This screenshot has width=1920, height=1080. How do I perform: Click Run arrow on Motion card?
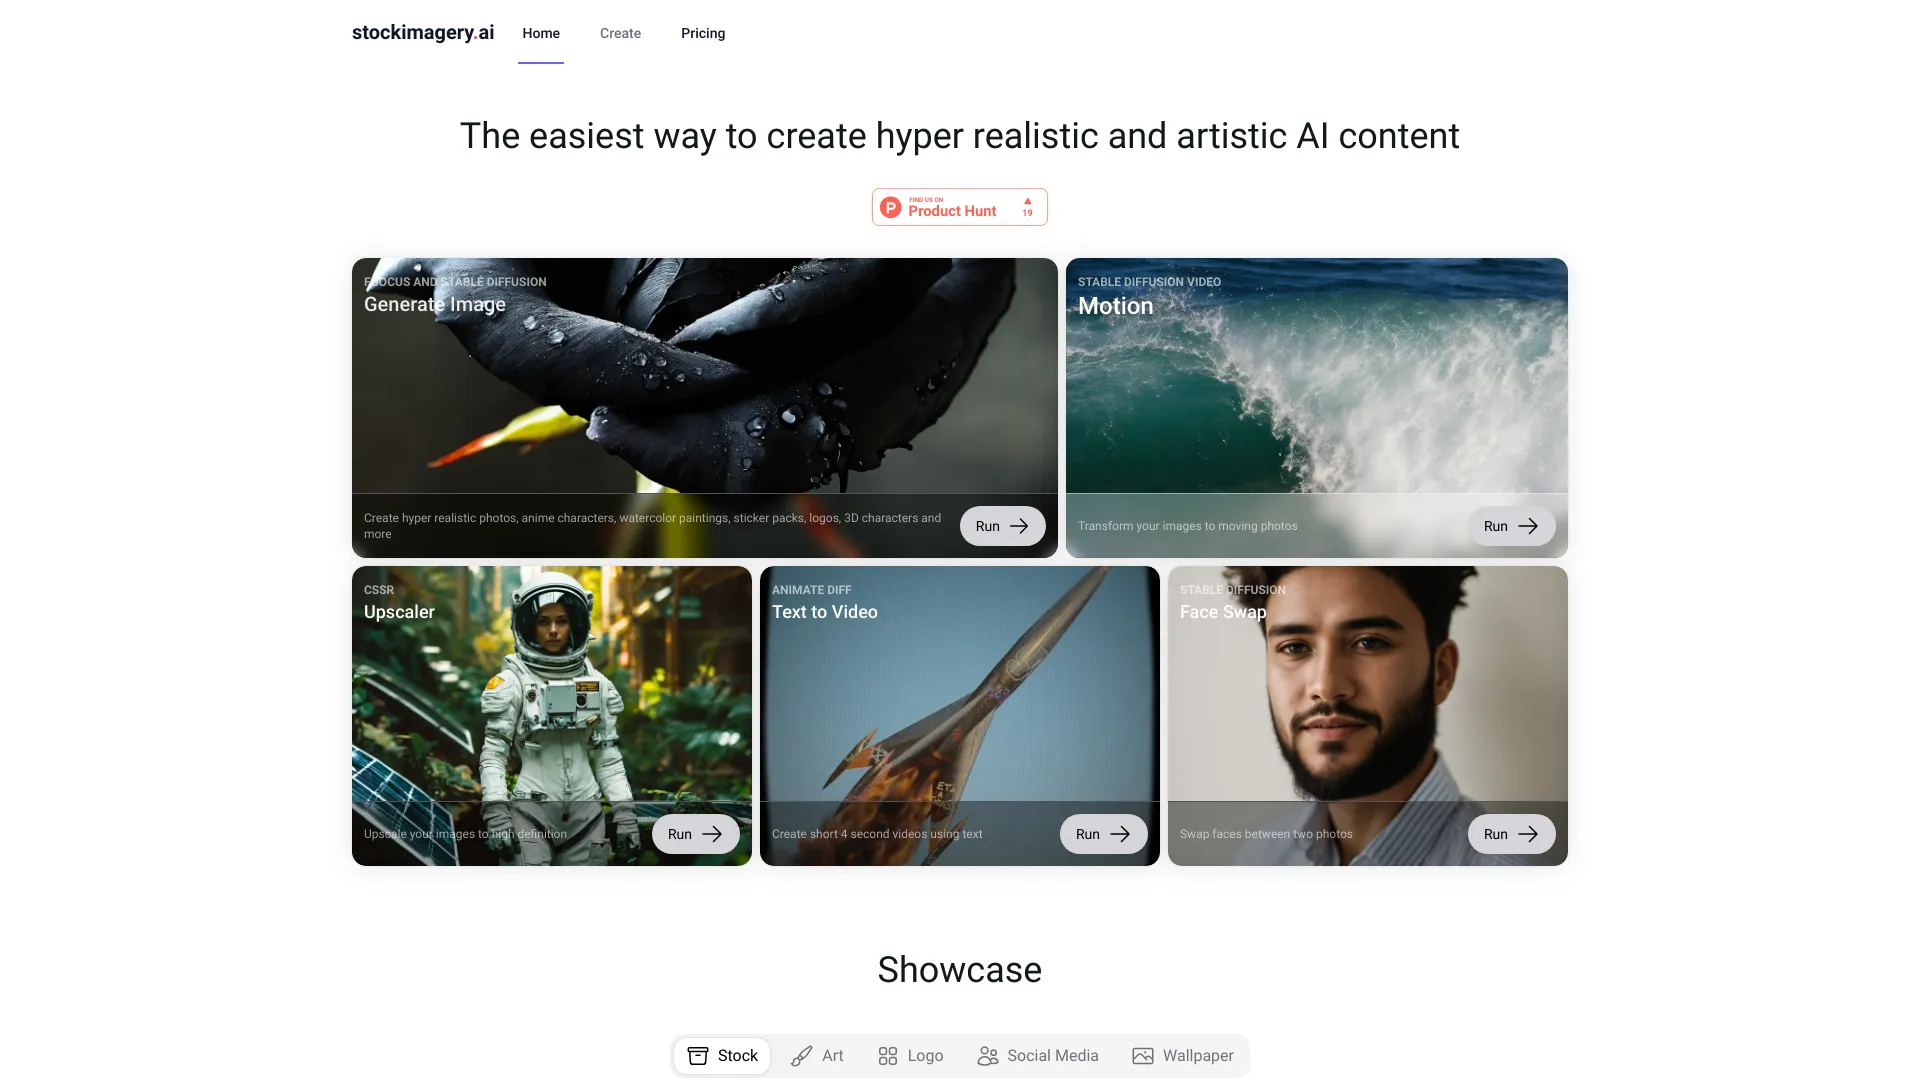[x=1511, y=526]
